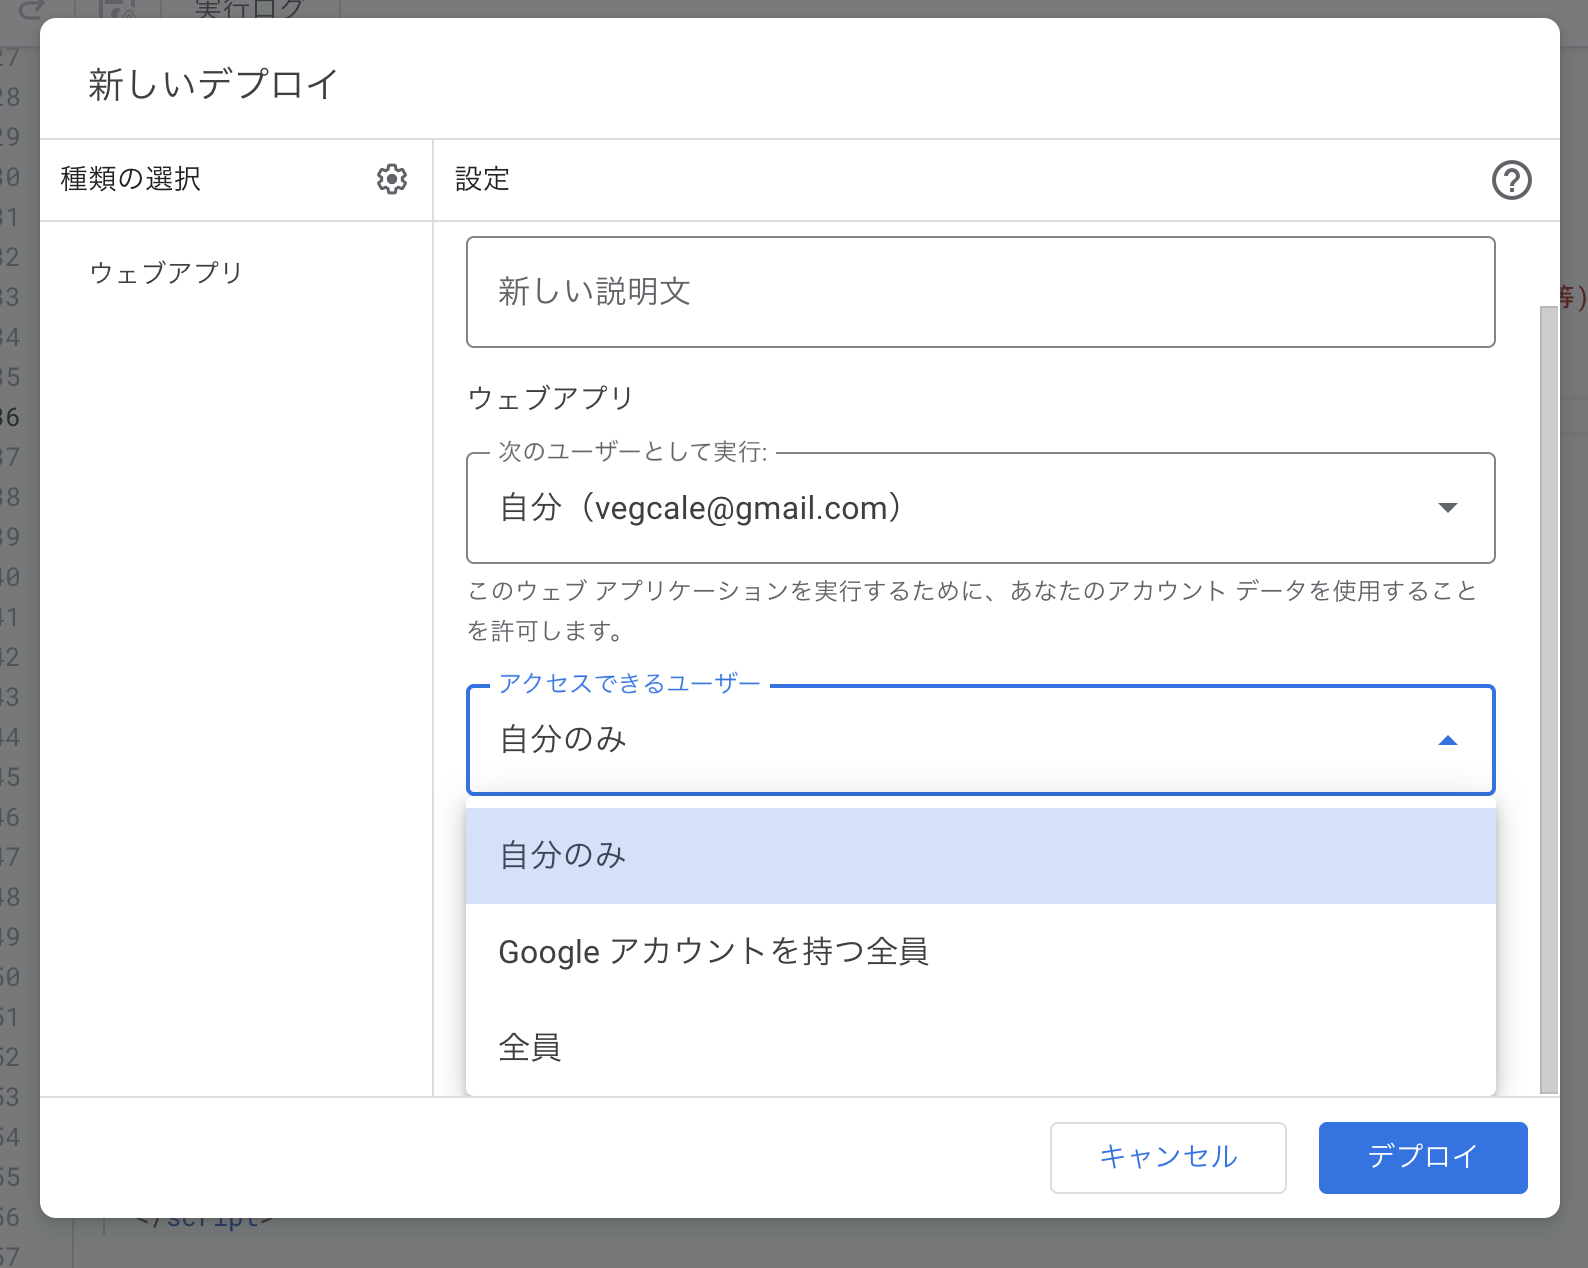Open the deployment type gear settings

coord(392,179)
